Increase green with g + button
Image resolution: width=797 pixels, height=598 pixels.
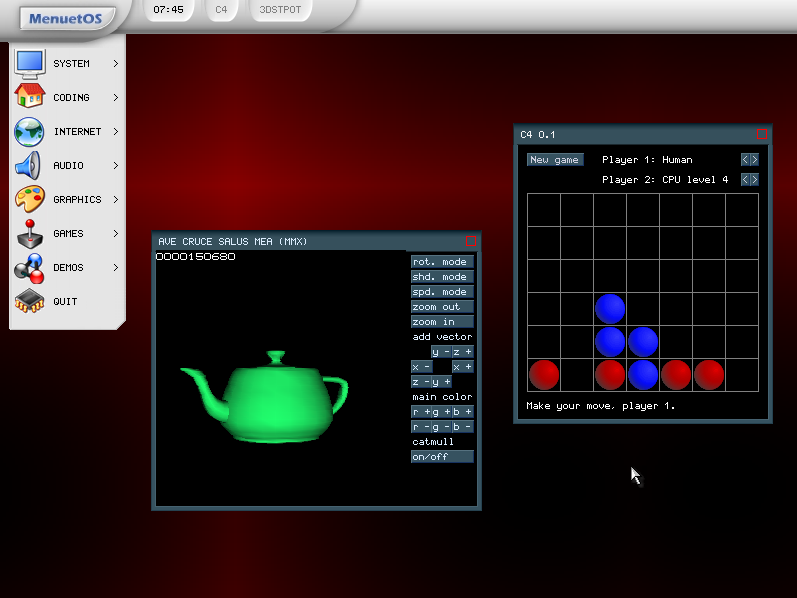point(441,412)
